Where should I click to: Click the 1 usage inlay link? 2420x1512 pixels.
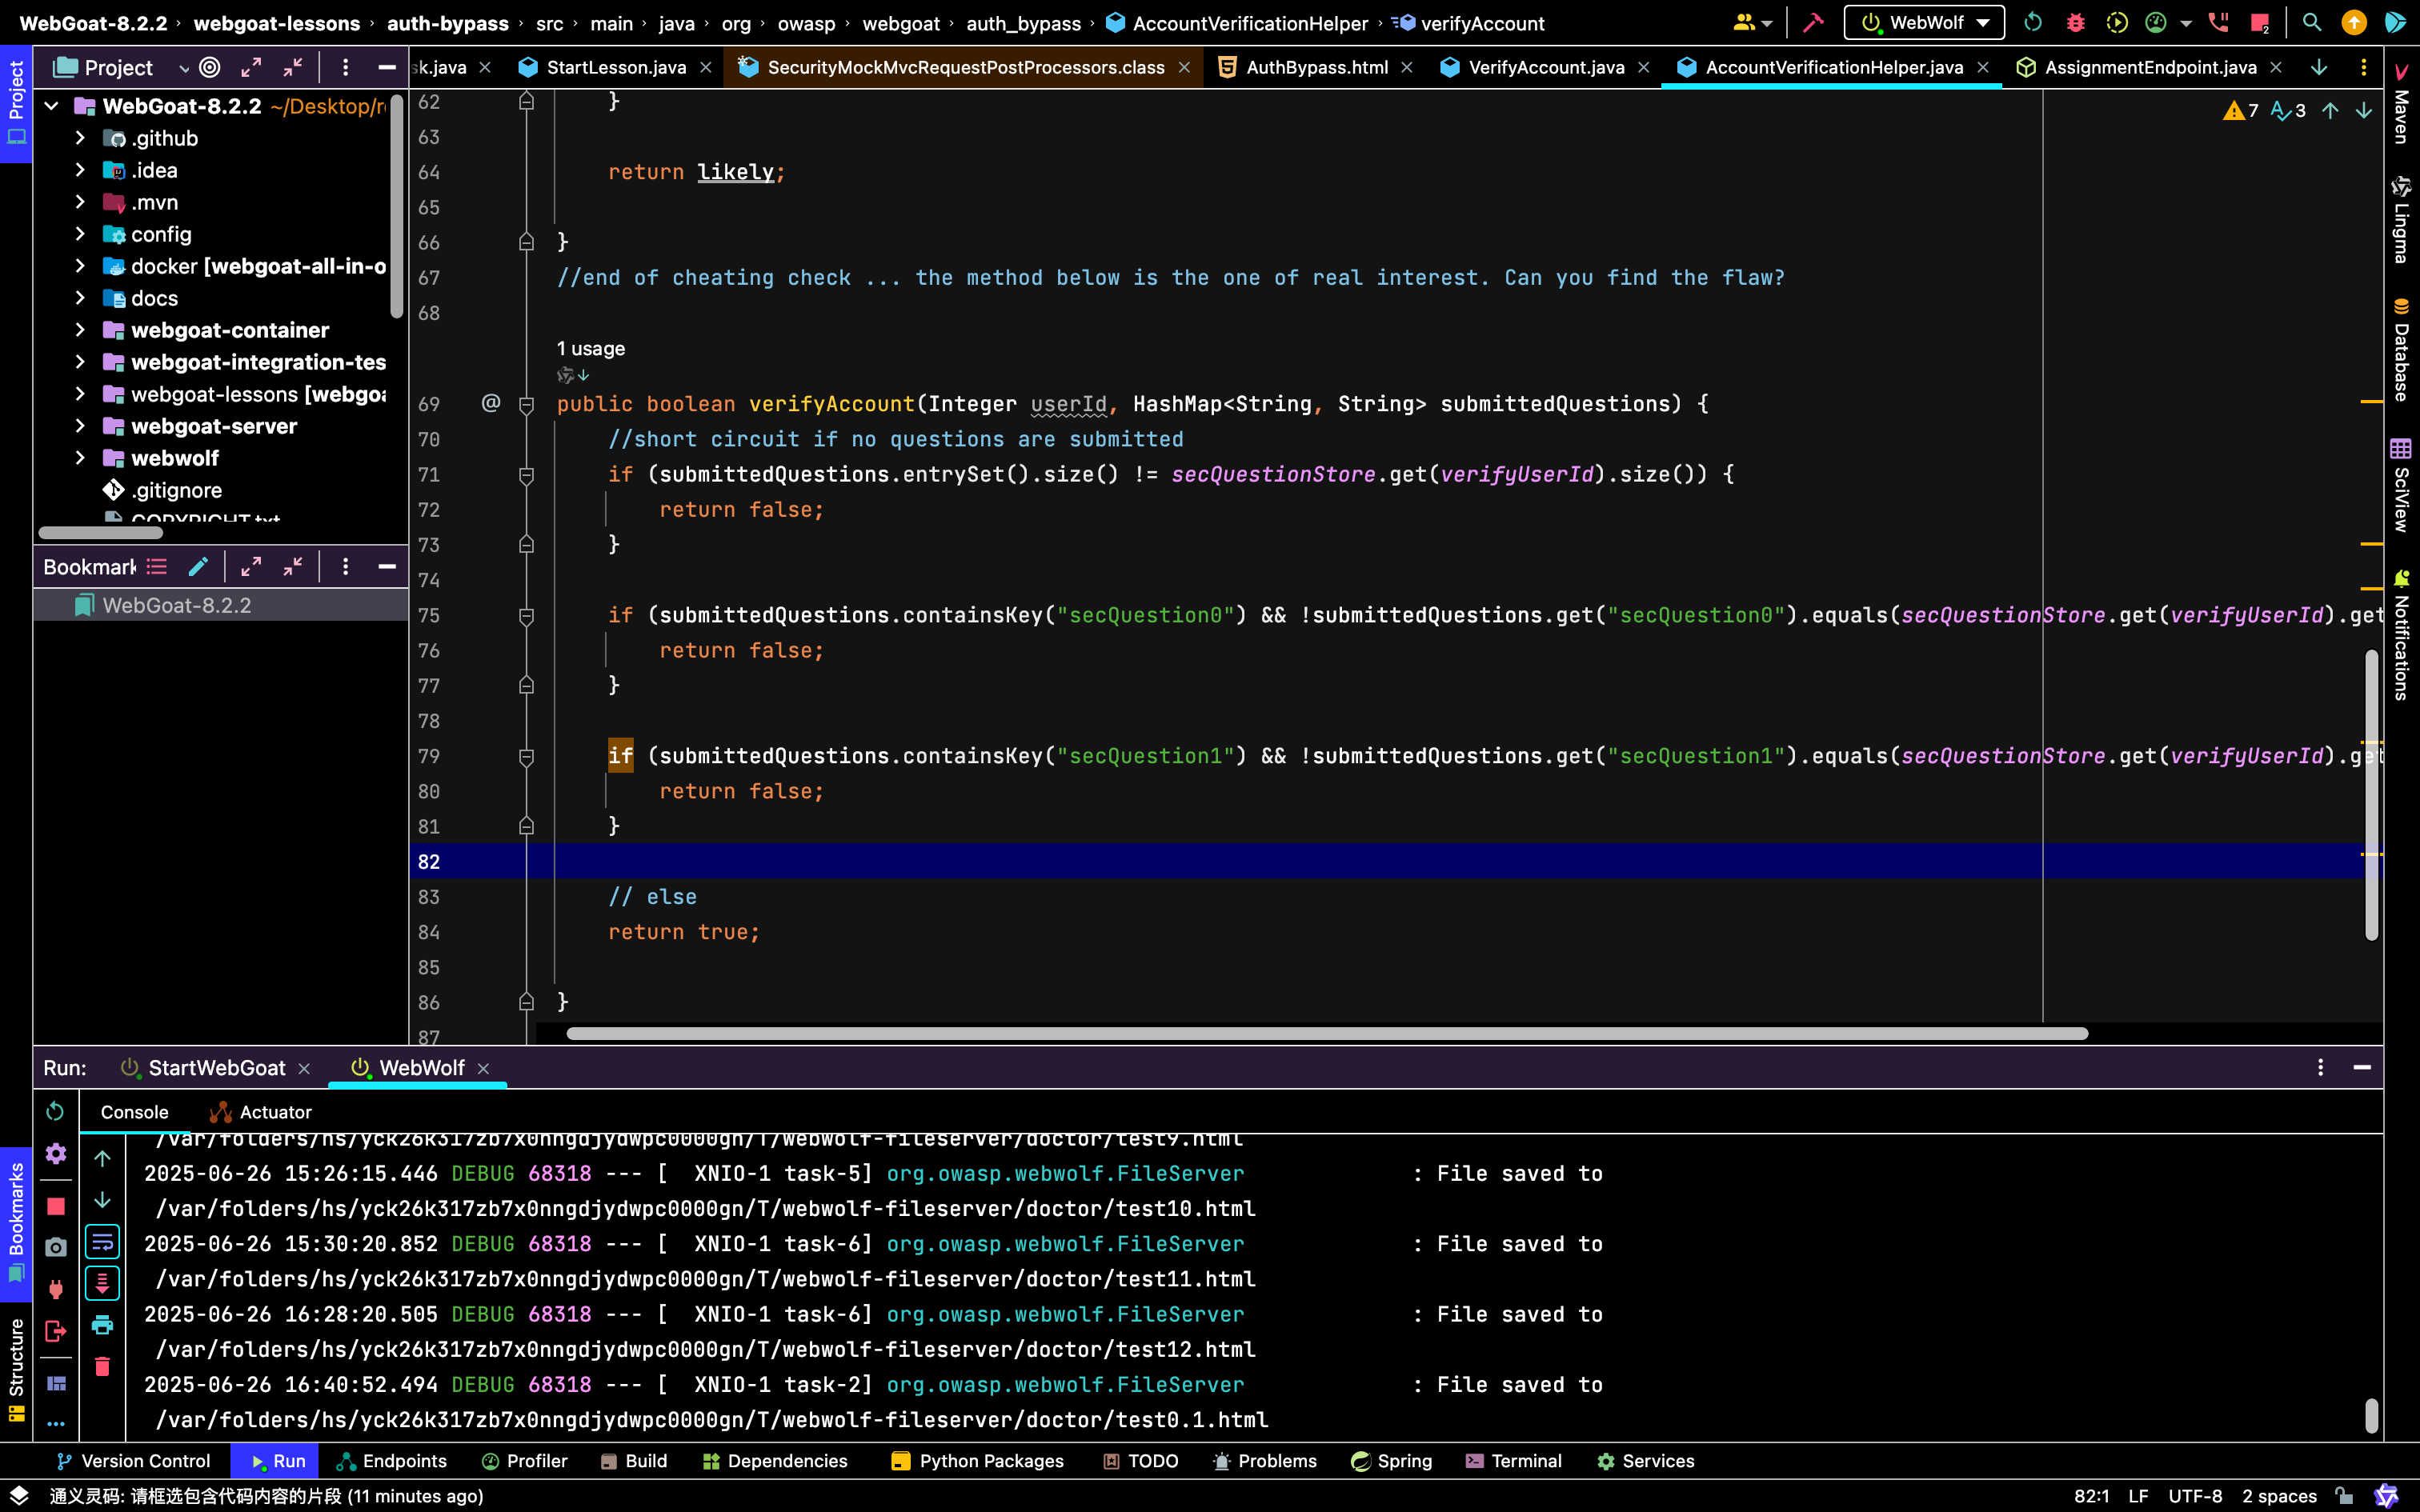click(x=590, y=348)
